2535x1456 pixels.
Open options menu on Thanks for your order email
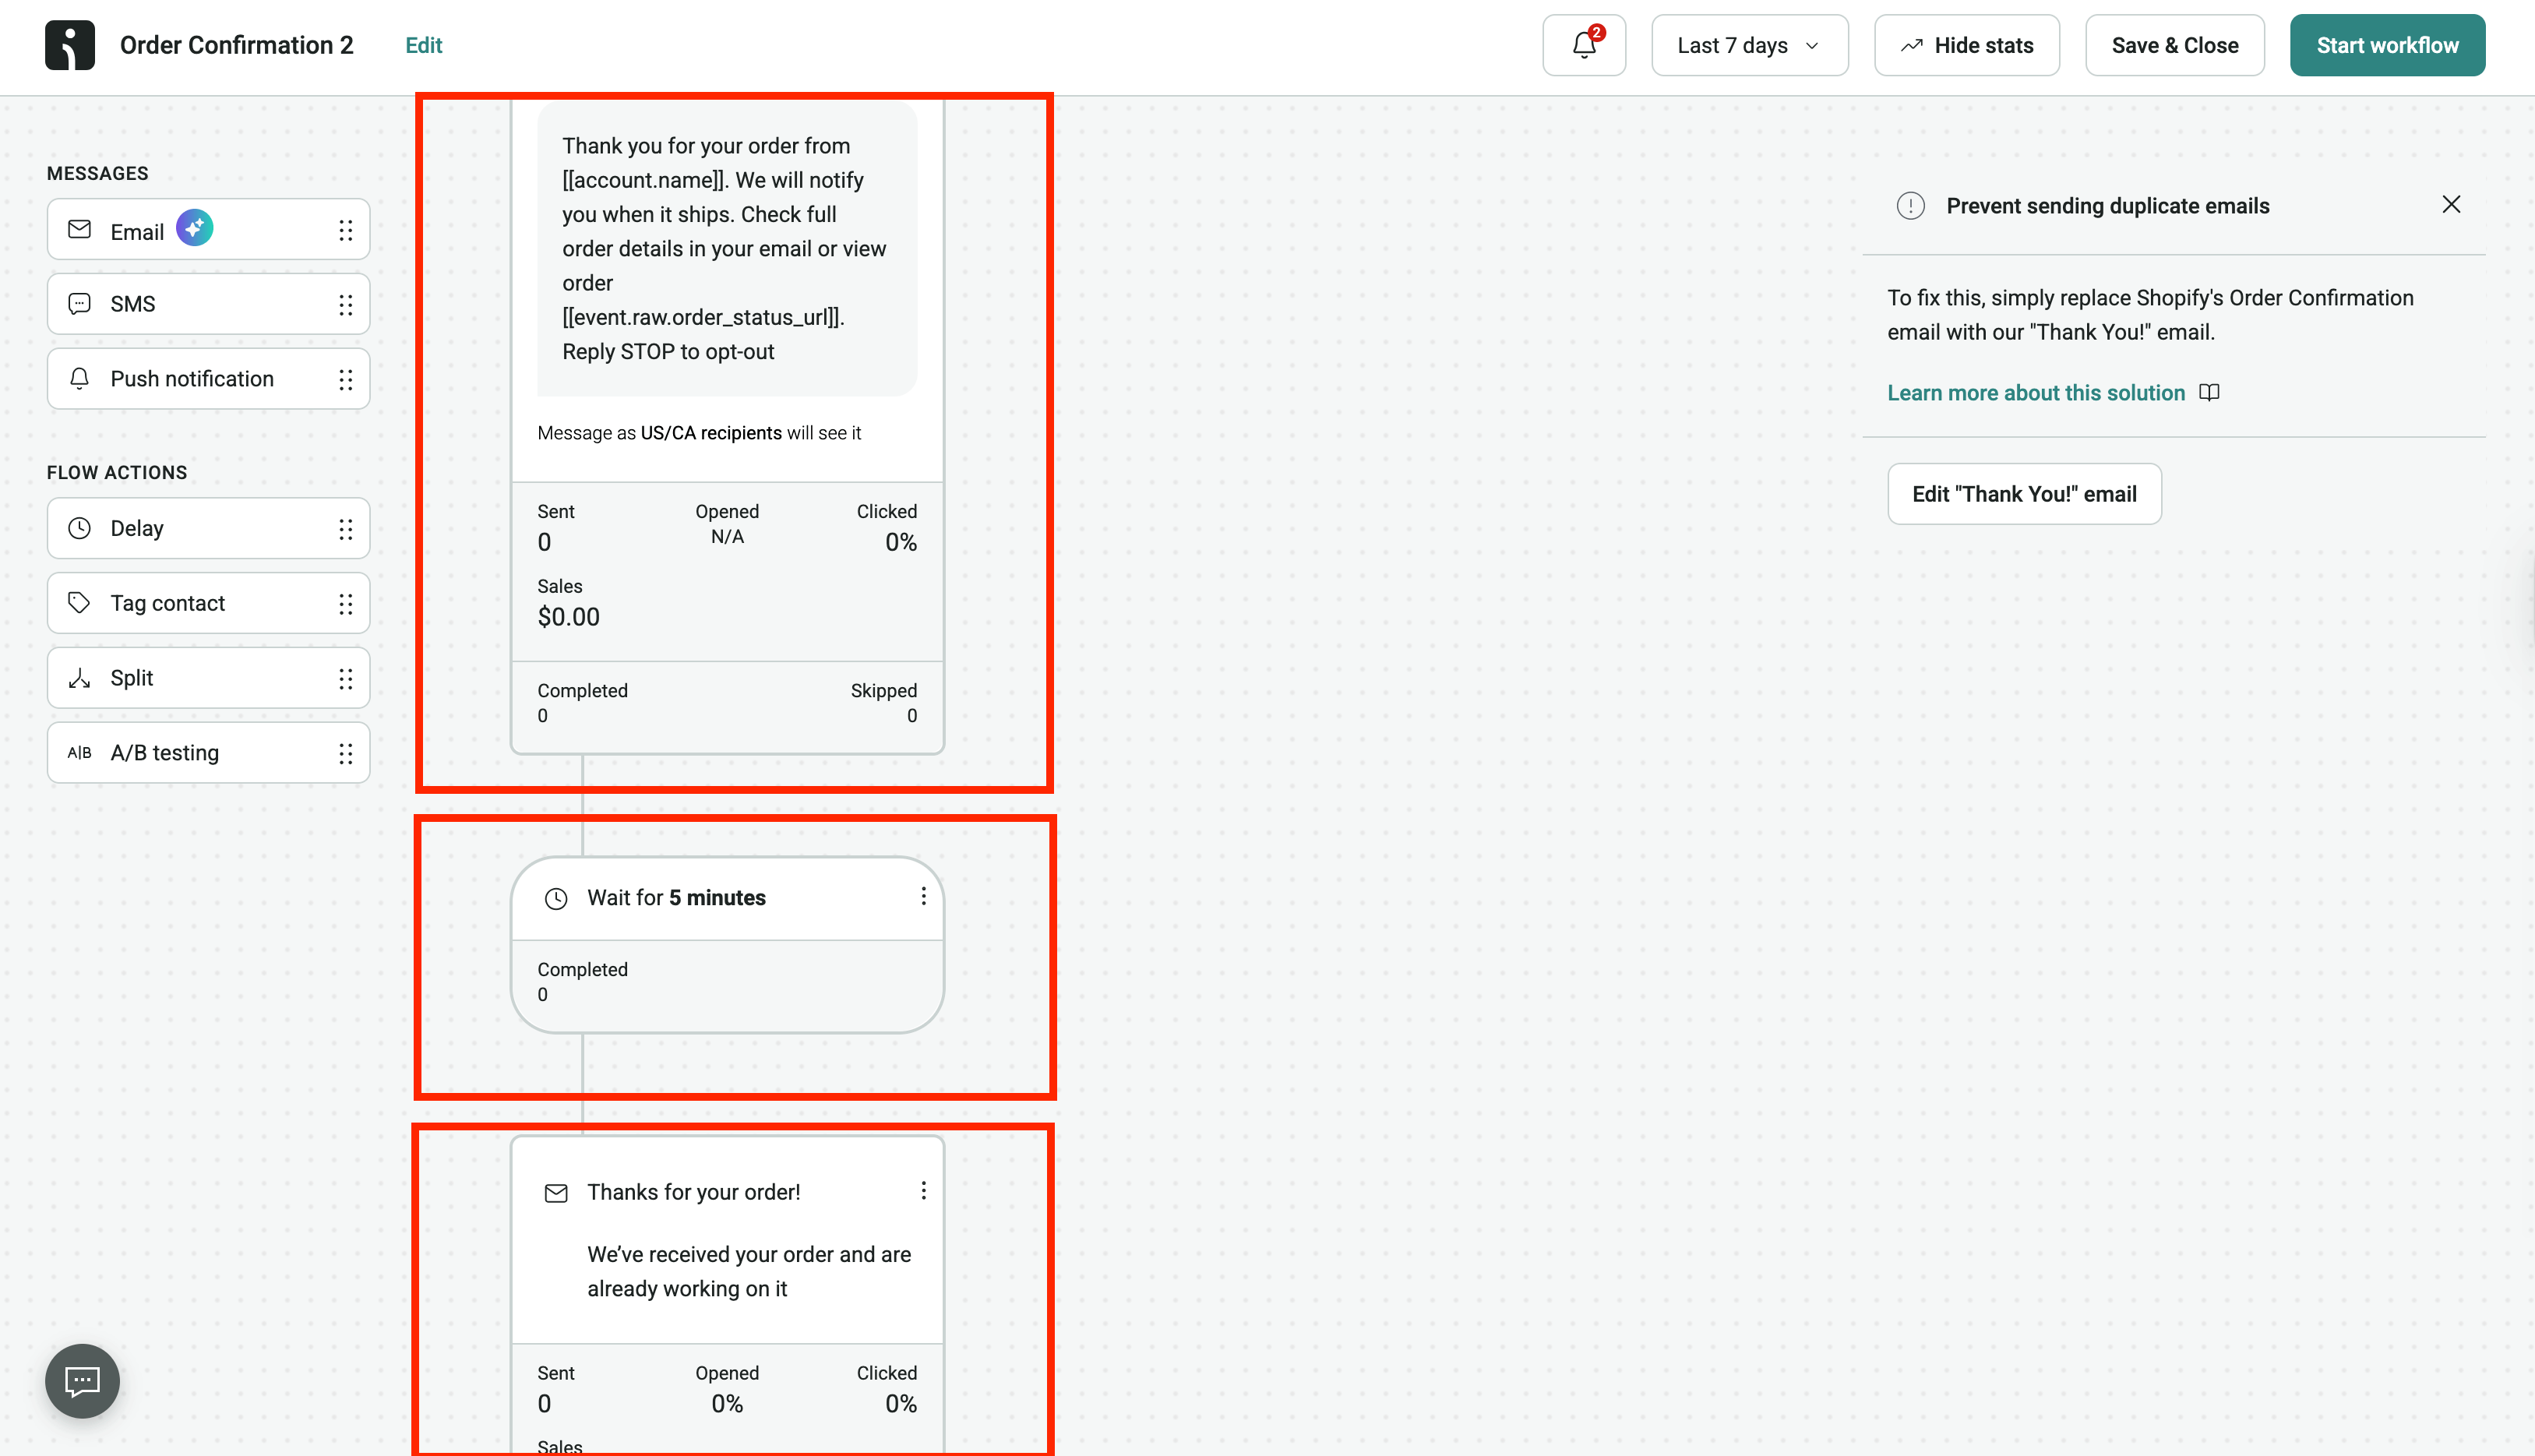click(x=923, y=1190)
